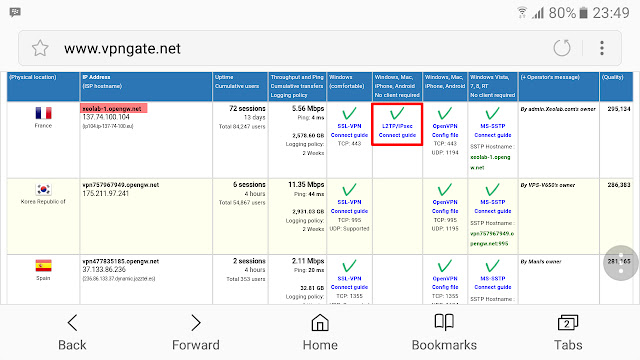Reload the page with refresh icon
Screen dimensions: 640x360
[562, 48]
